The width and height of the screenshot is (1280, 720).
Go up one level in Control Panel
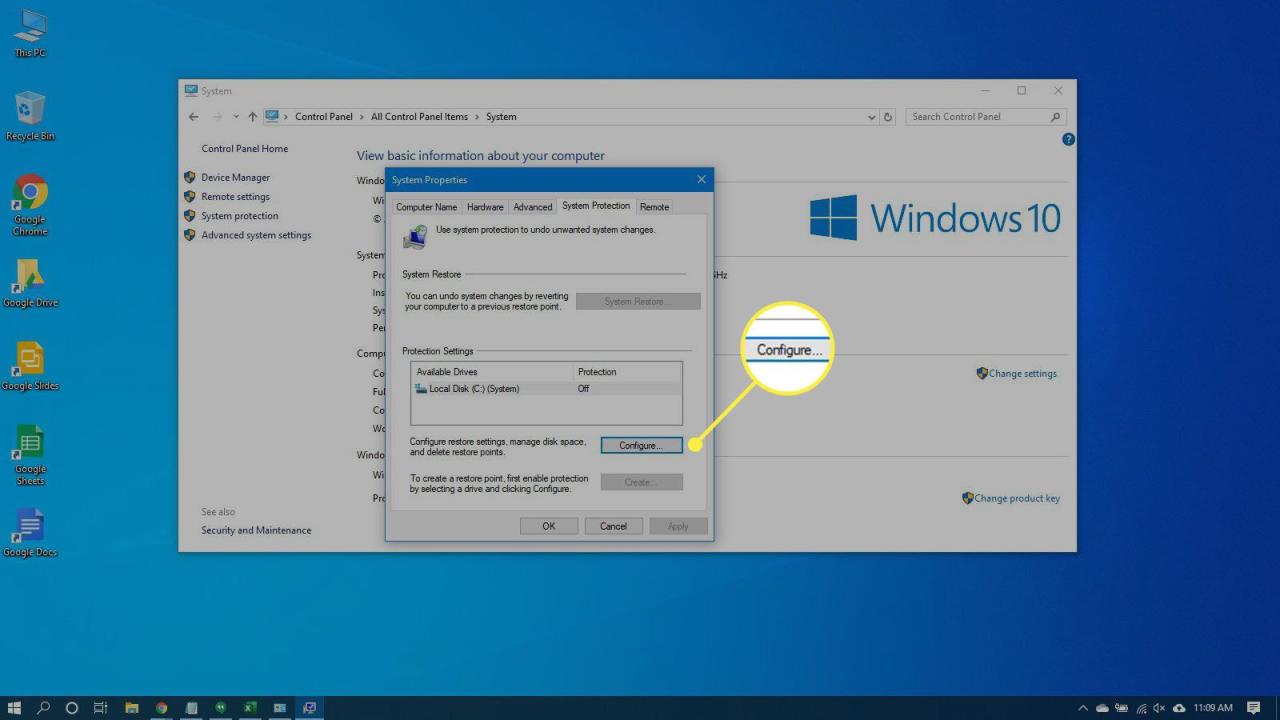(252, 117)
